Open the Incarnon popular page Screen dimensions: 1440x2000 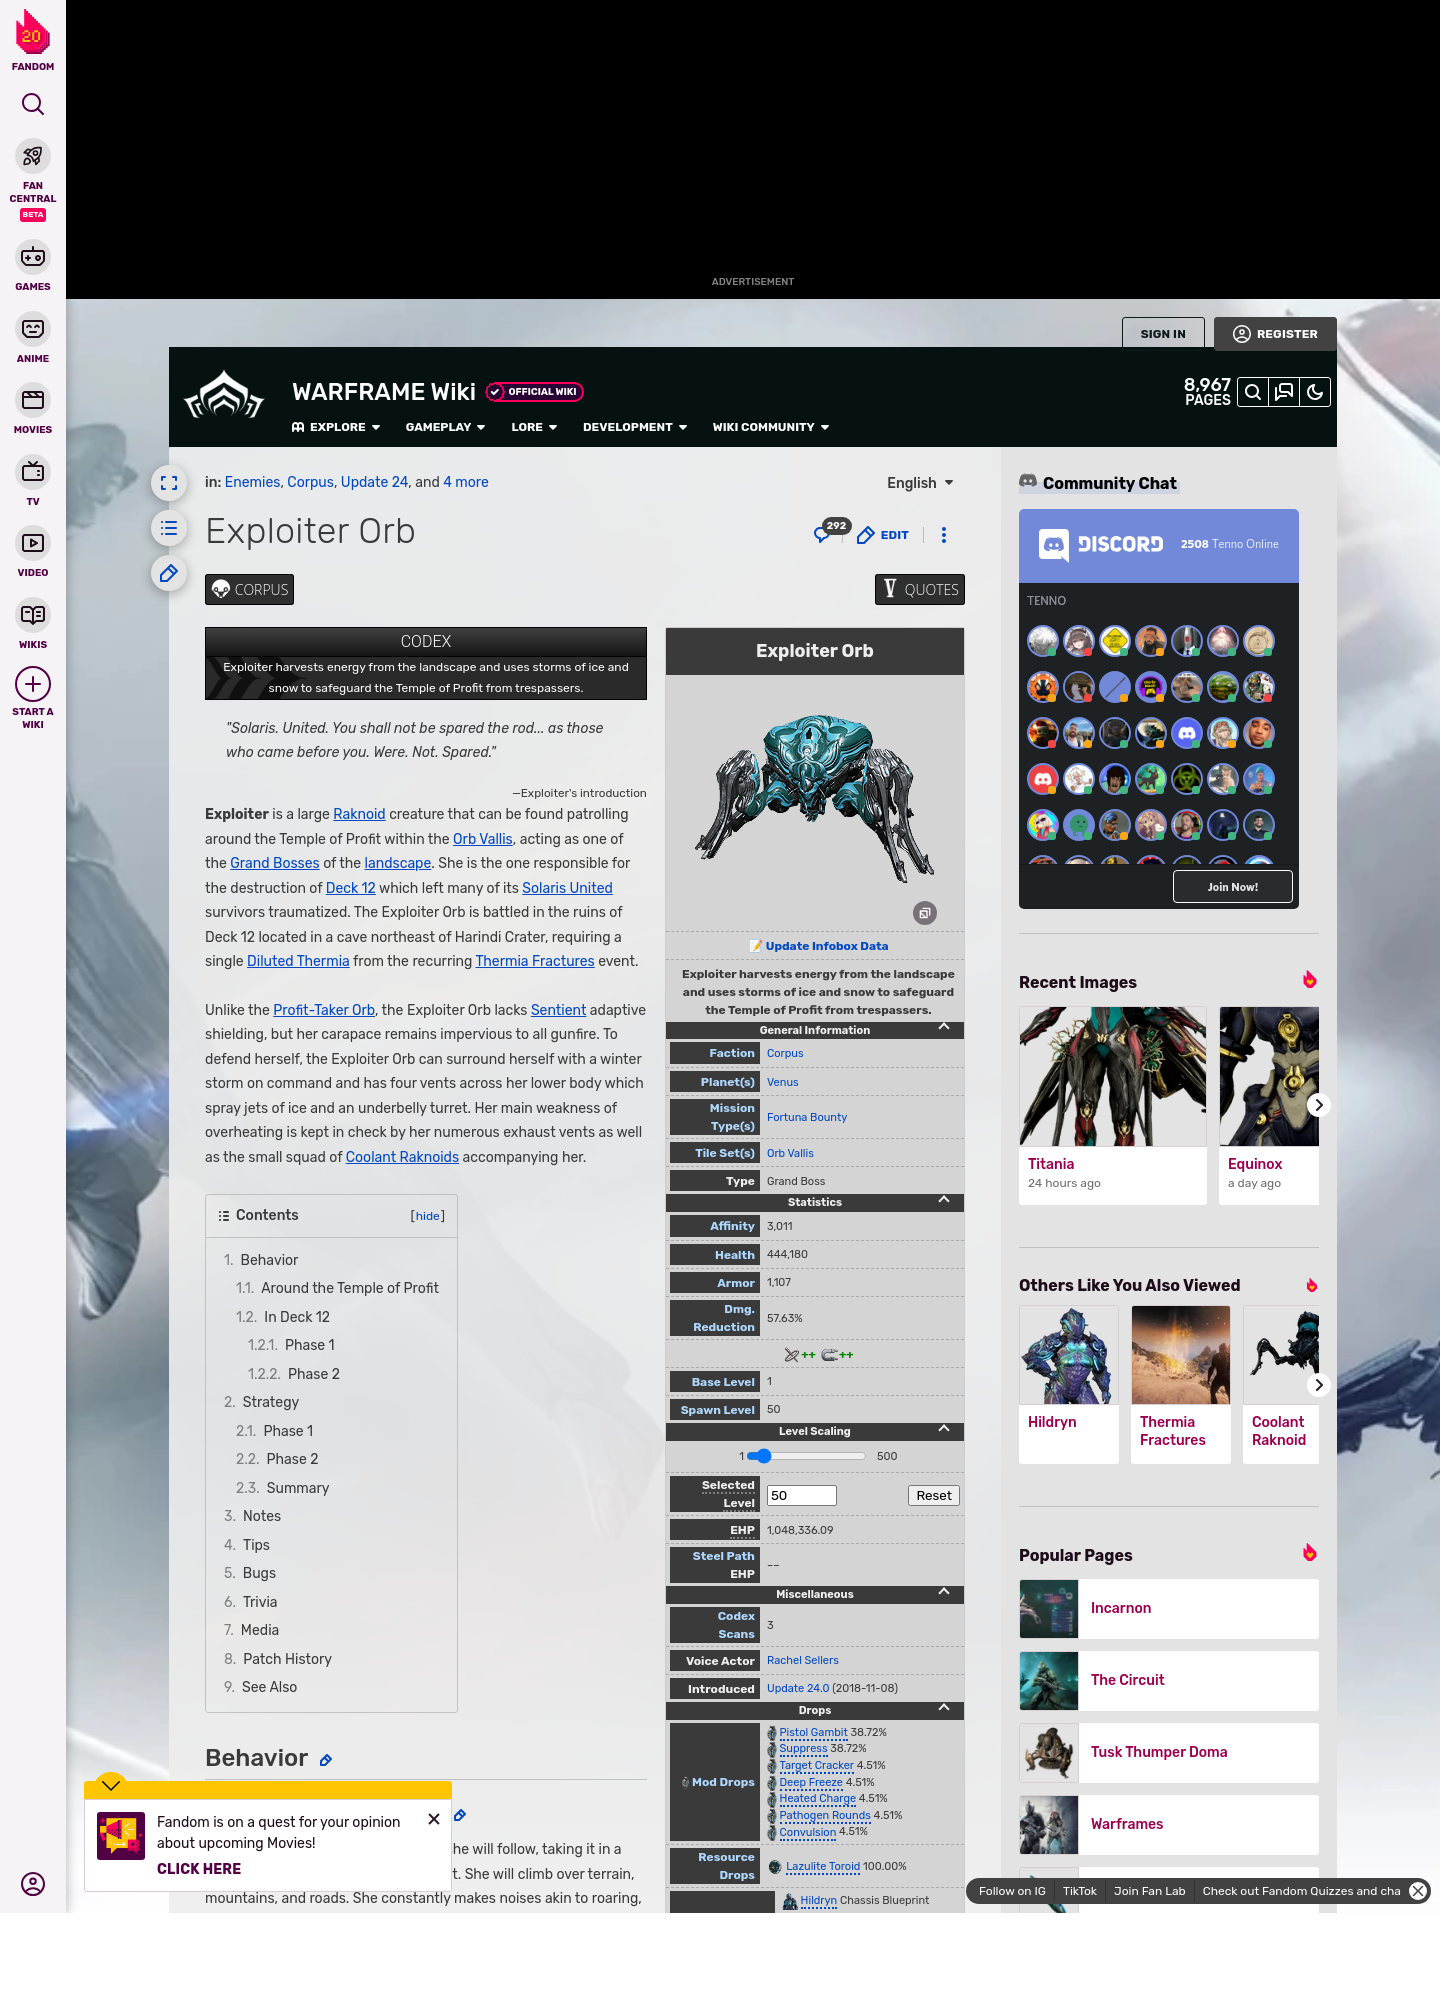click(x=1169, y=1609)
